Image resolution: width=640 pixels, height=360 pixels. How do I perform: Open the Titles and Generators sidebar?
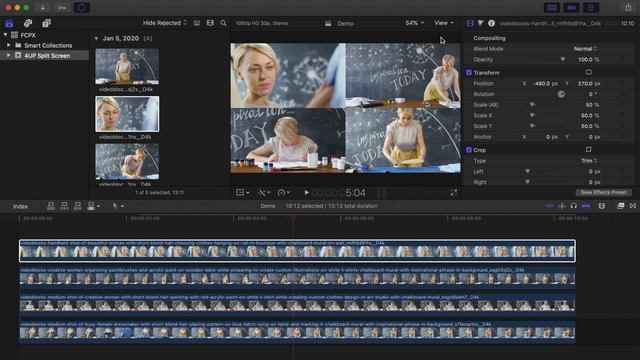pos(46,23)
